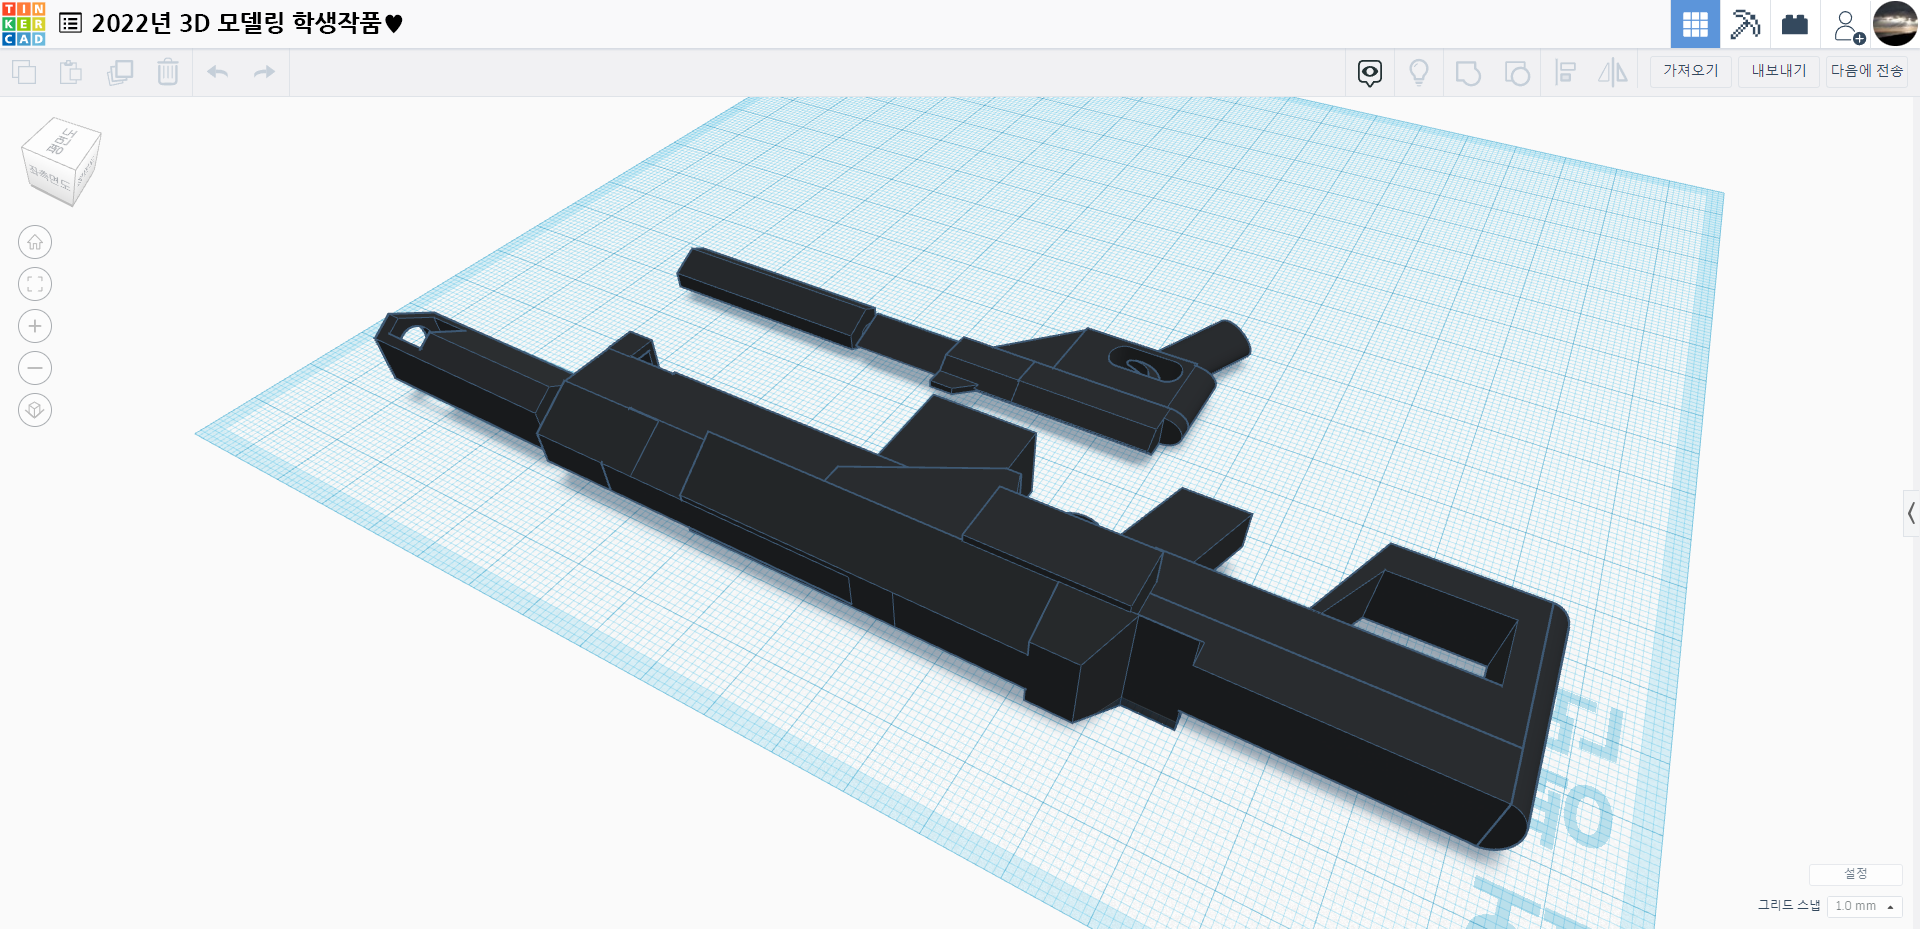1920x929 pixels.
Task: Open the Tinkercad logo home link
Action: (23, 24)
